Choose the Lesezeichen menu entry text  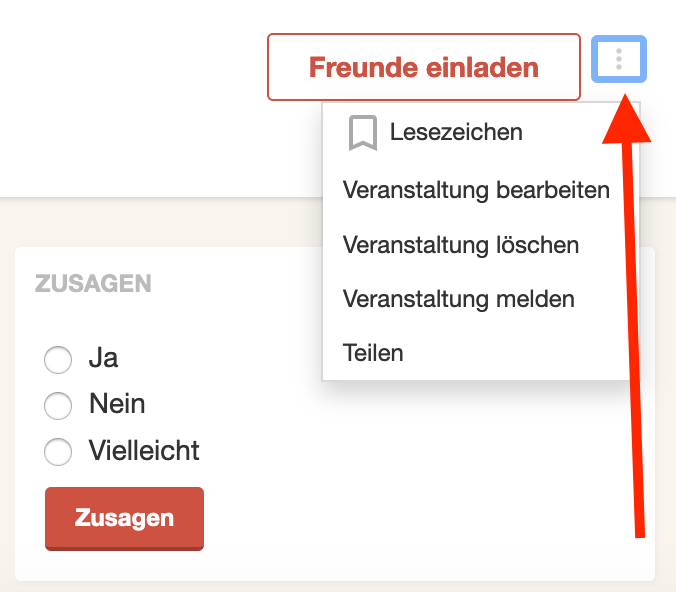[x=456, y=132]
